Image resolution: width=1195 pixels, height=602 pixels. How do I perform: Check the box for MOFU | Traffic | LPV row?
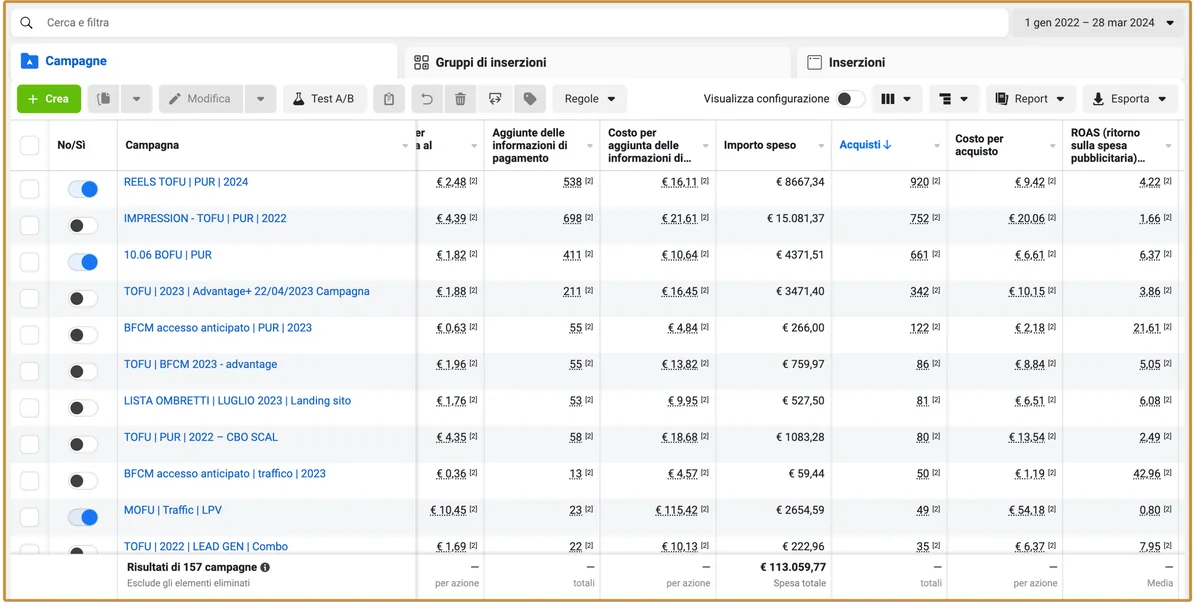click(29, 517)
